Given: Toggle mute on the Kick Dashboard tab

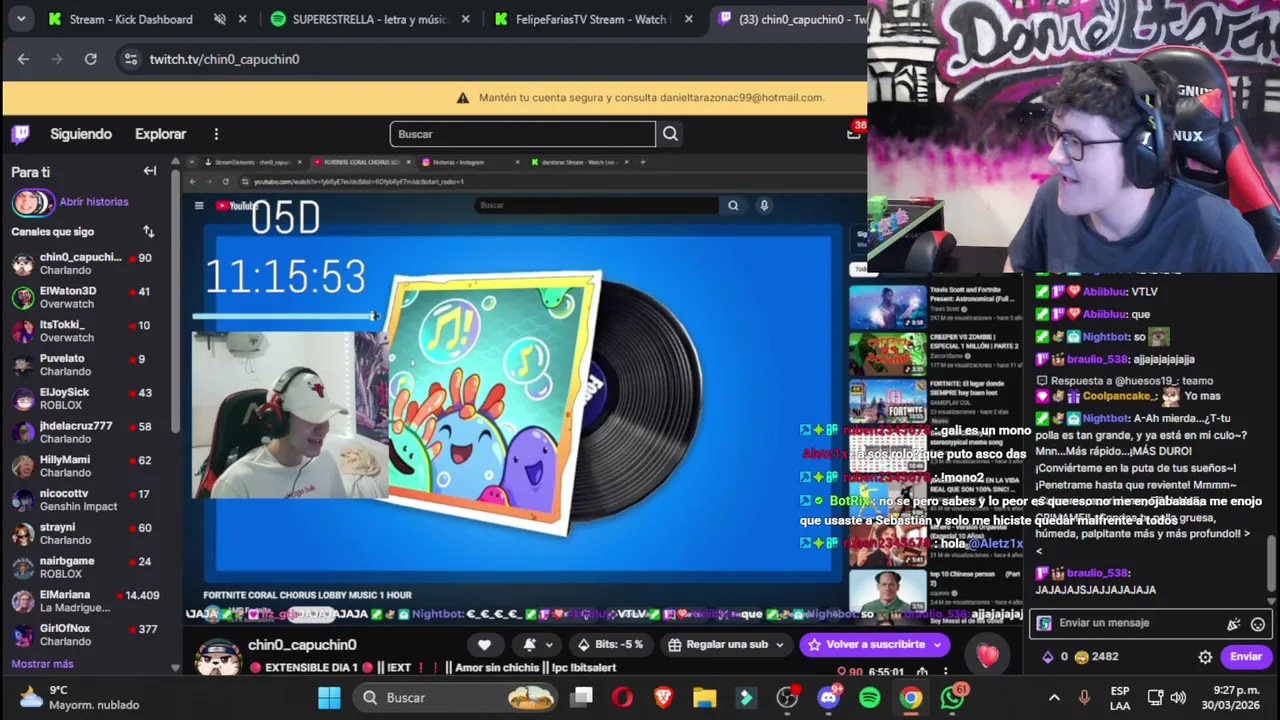Looking at the screenshot, I should [x=220, y=19].
